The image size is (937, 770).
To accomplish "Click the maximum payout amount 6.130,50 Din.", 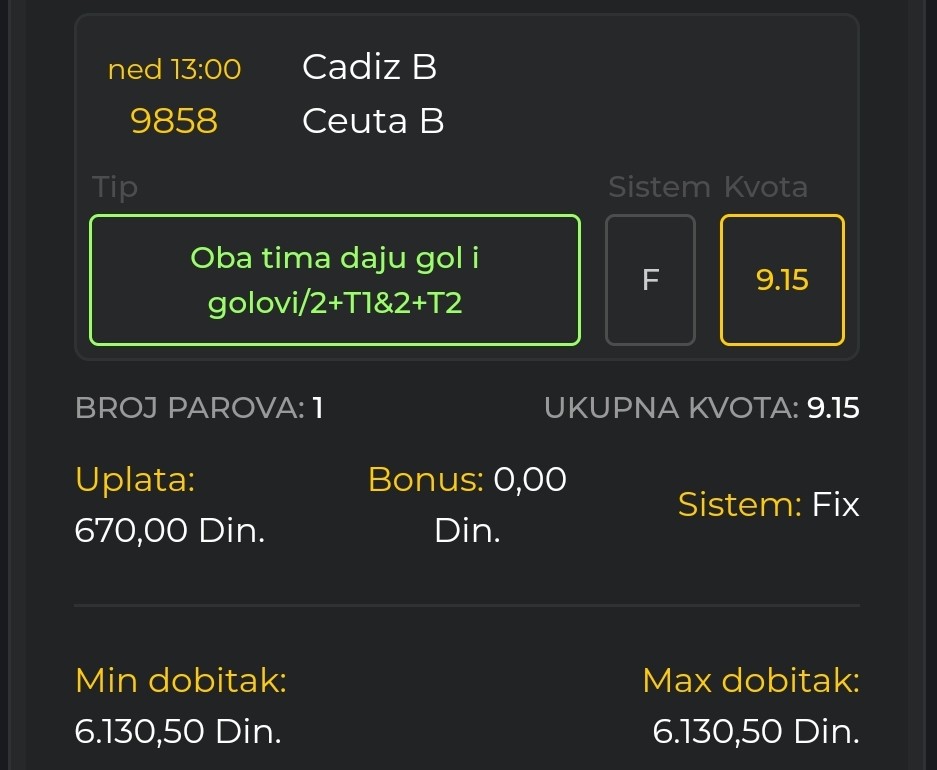I will point(755,732).
